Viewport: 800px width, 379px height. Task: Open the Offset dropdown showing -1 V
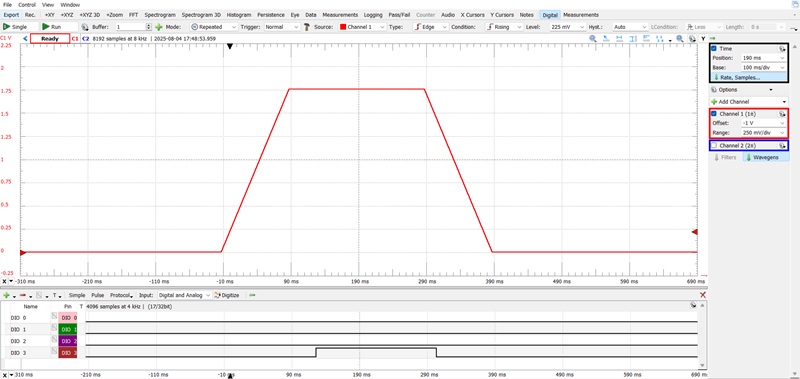point(764,123)
